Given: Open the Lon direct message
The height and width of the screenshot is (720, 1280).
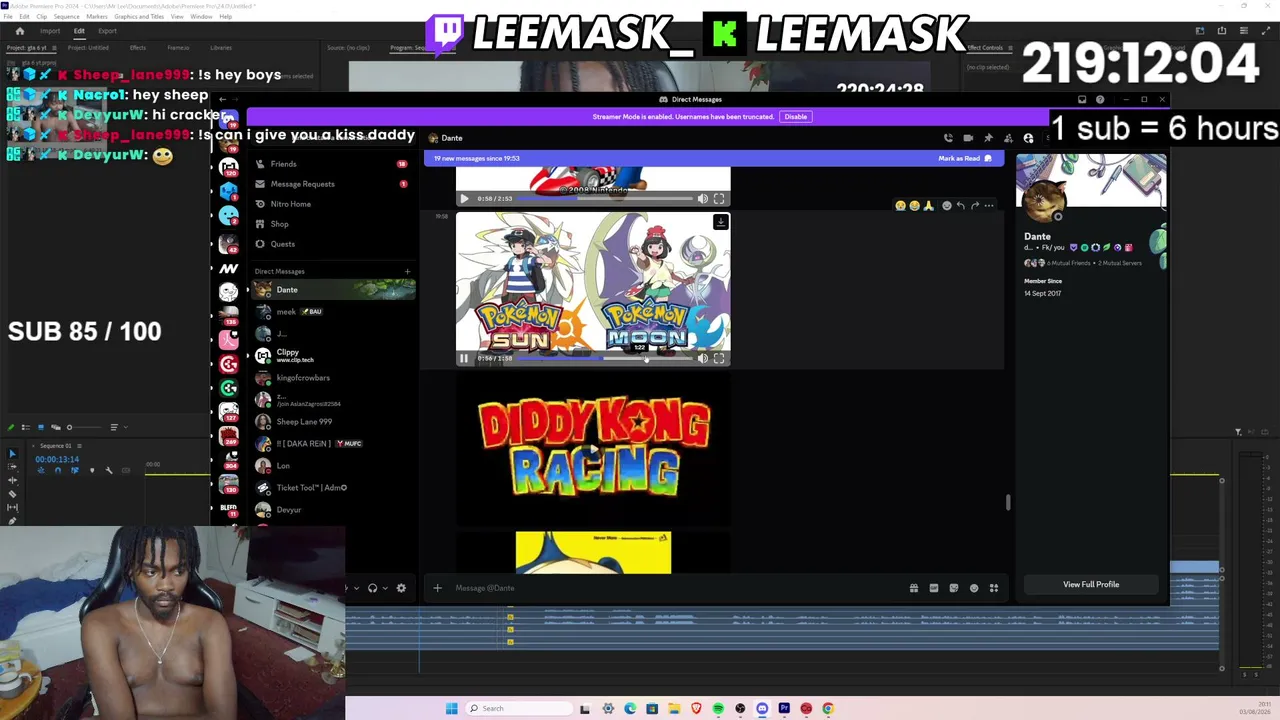Looking at the screenshot, I should point(333,466).
